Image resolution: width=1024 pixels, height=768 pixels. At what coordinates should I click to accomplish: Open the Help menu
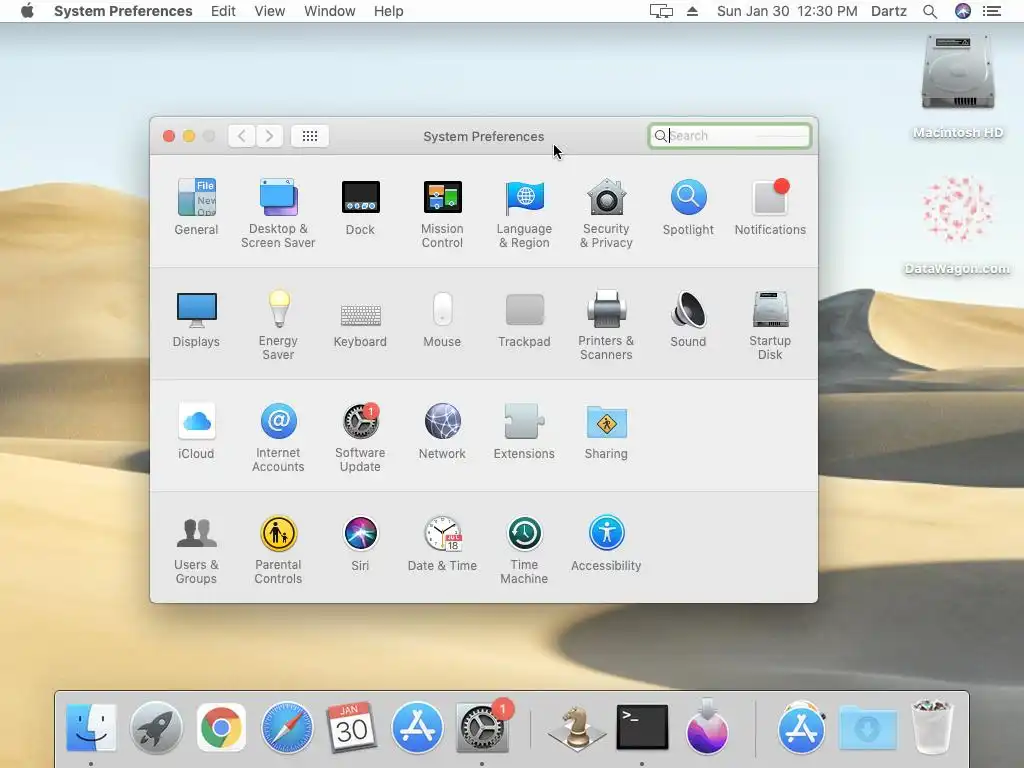pos(389,11)
